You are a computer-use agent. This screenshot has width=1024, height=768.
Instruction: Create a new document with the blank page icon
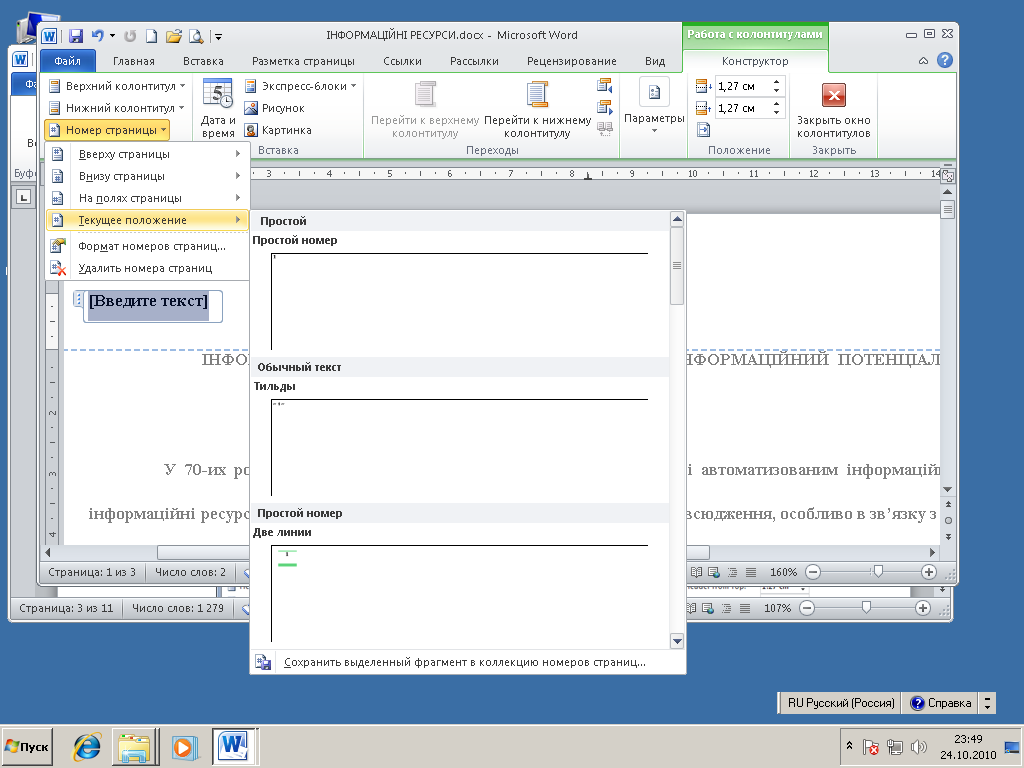151,36
